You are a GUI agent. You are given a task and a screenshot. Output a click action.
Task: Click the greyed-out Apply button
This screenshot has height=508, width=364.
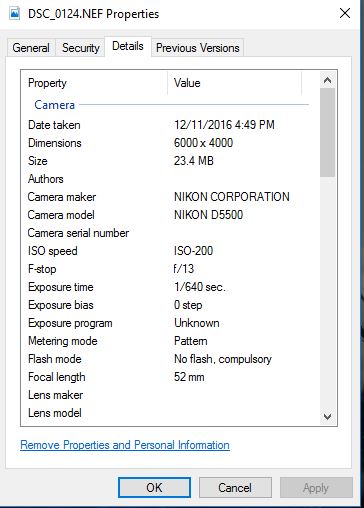click(316, 488)
